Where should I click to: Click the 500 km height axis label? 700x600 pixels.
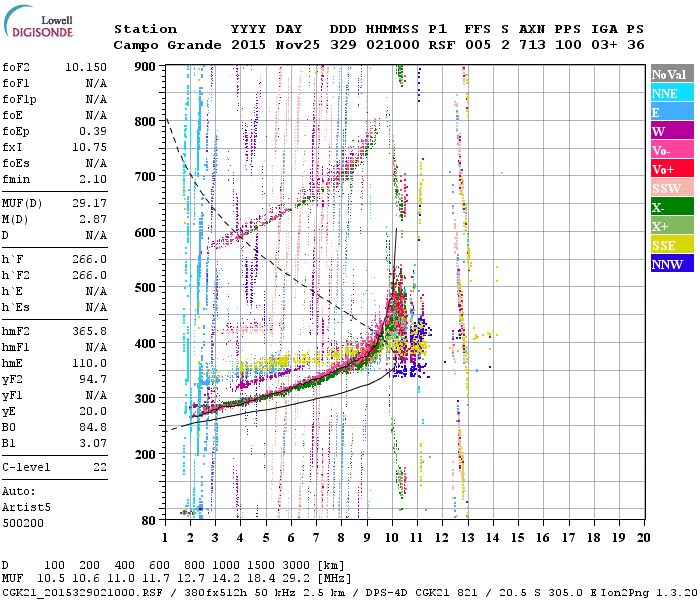[x=145, y=288]
